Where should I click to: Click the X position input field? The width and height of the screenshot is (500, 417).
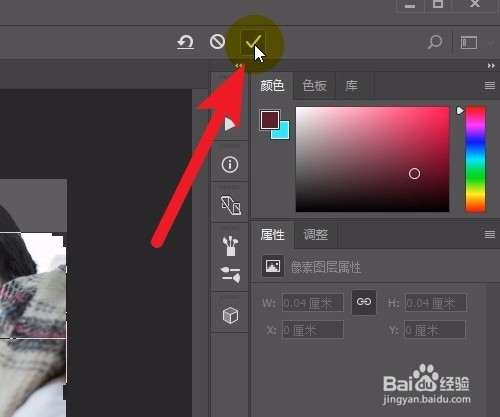tap(313, 330)
